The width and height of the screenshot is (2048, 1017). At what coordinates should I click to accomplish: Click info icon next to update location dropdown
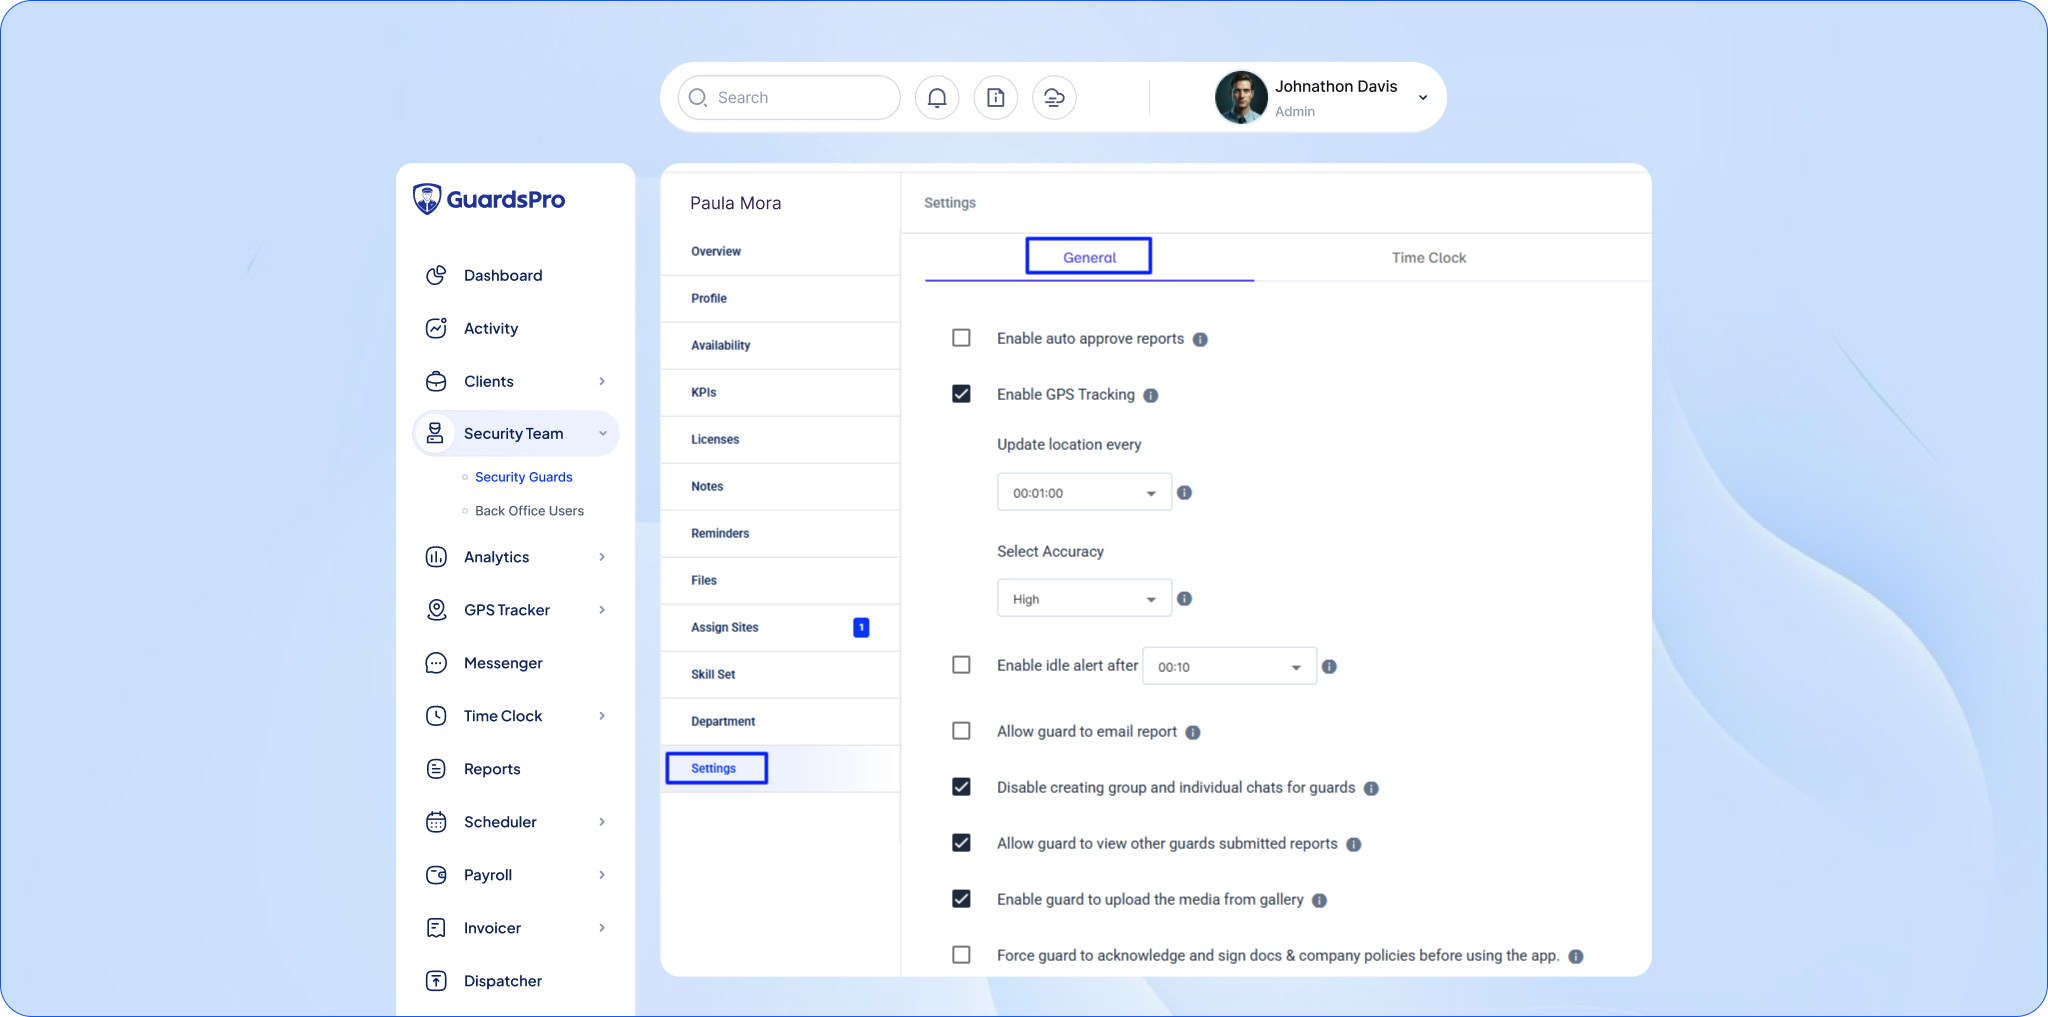tap(1184, 493)
